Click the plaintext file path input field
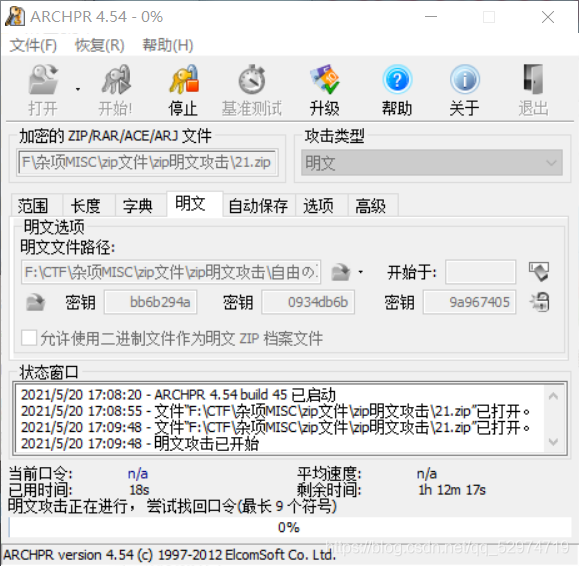Screen dimensions: 579x566 tap(171, 272)
